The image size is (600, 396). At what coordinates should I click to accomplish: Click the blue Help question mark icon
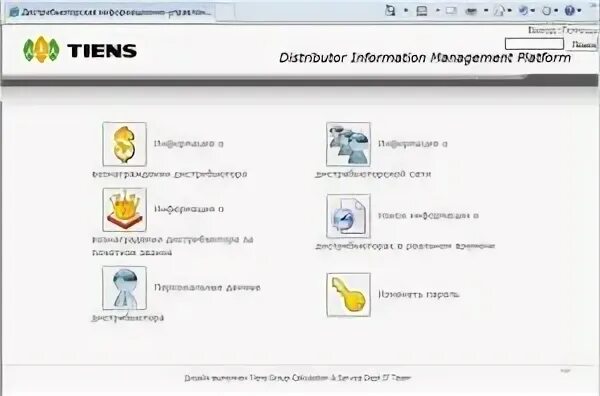tap(570, 10)
